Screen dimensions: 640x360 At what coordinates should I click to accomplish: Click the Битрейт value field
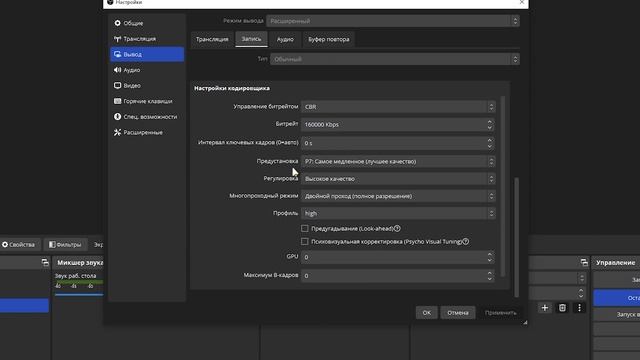[398, 124]
